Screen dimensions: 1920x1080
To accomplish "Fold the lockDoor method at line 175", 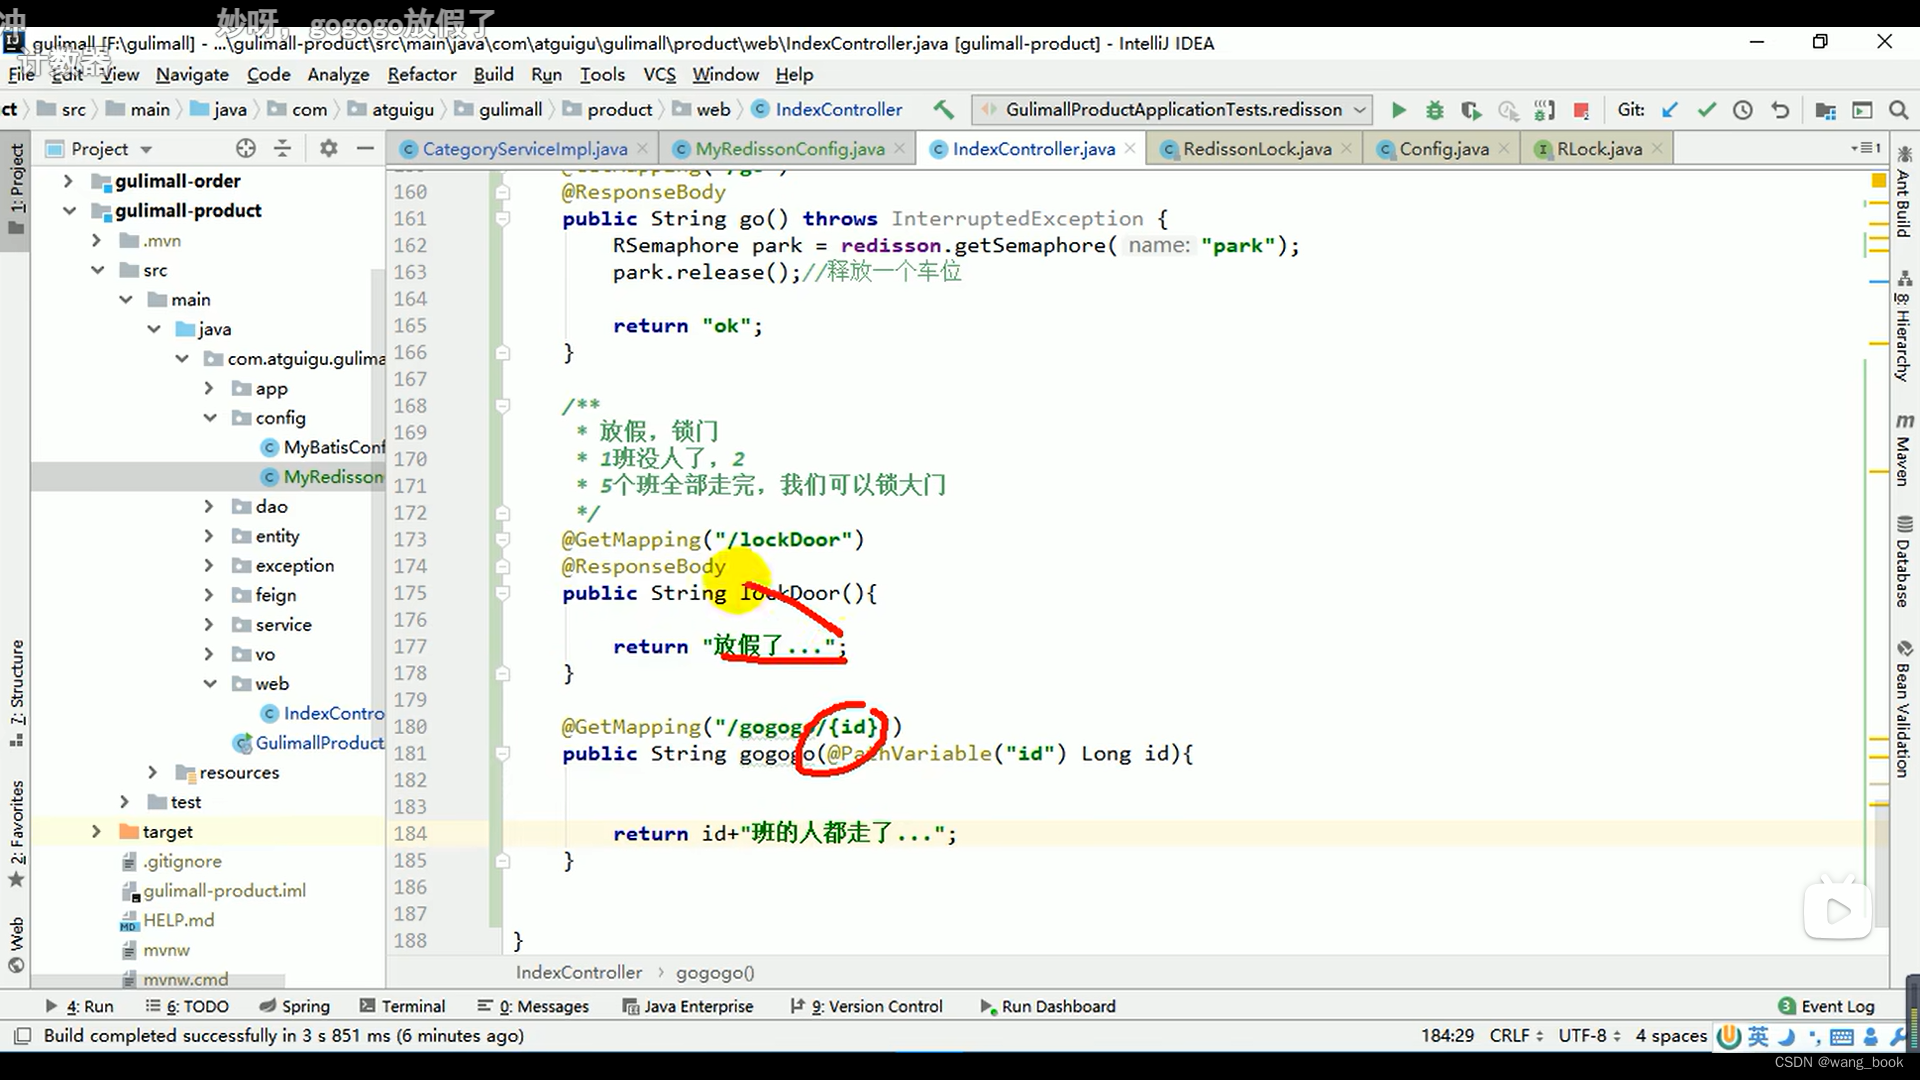I will click(503, 593).
